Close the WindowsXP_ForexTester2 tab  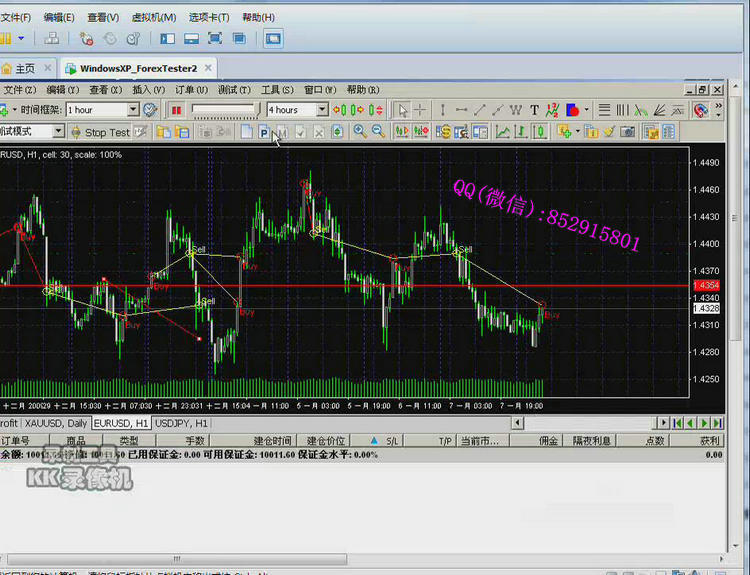click(208, 68)
